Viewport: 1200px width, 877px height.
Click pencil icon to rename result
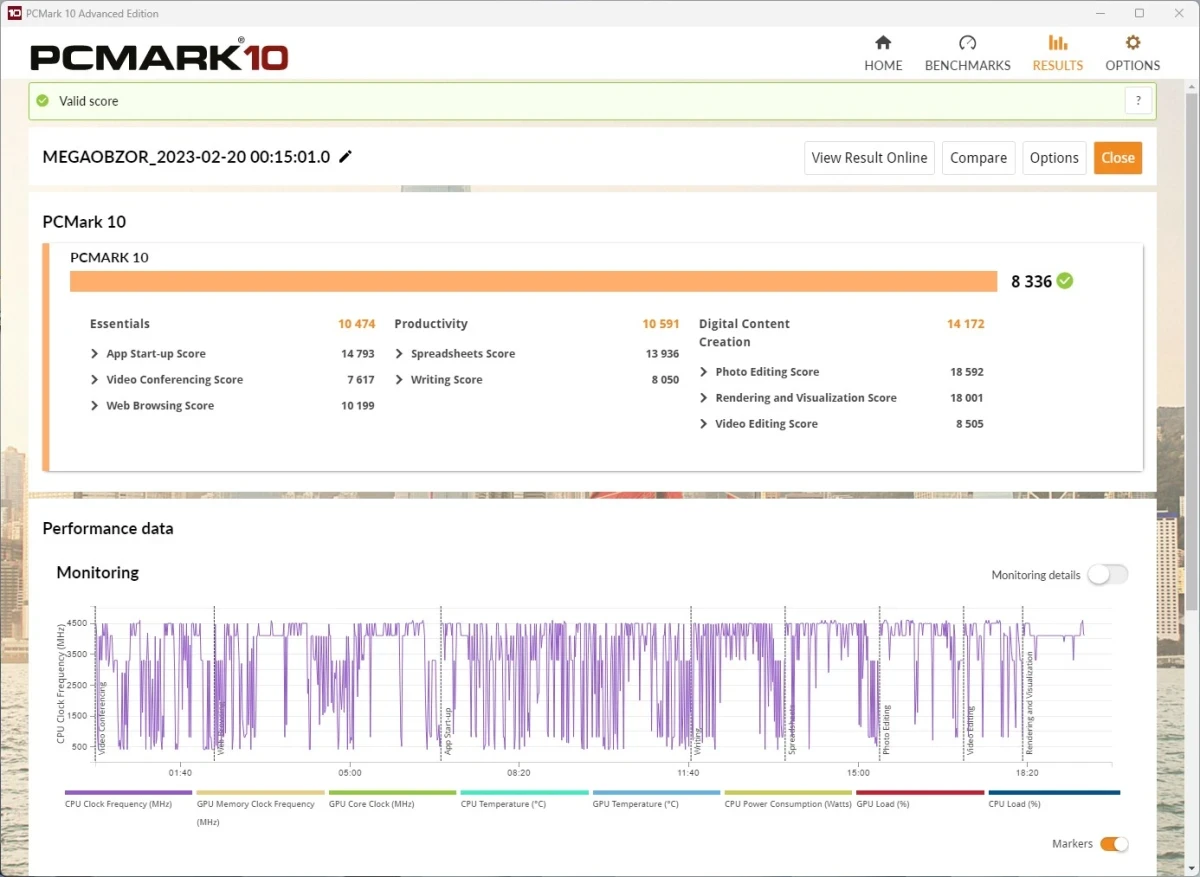point(346,157)
